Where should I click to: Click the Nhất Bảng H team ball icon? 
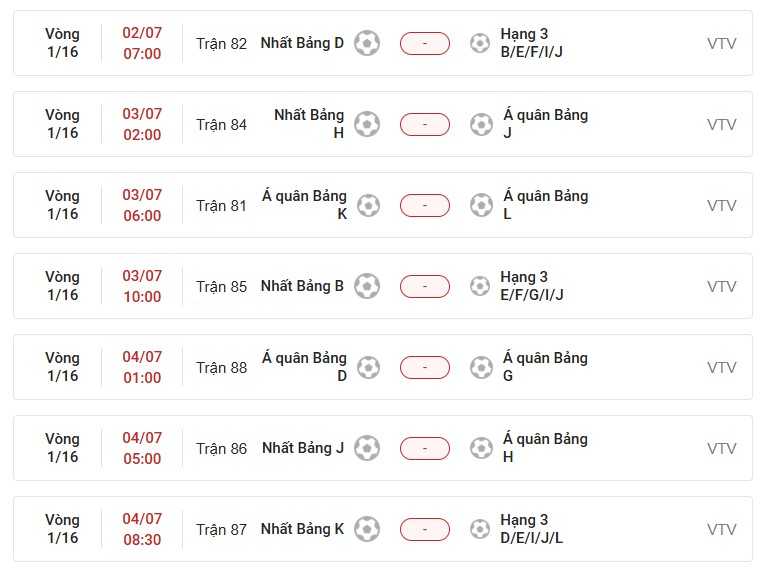367,124
